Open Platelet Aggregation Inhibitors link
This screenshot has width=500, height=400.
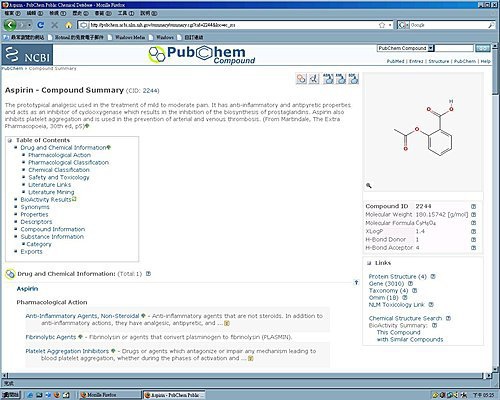67,351
